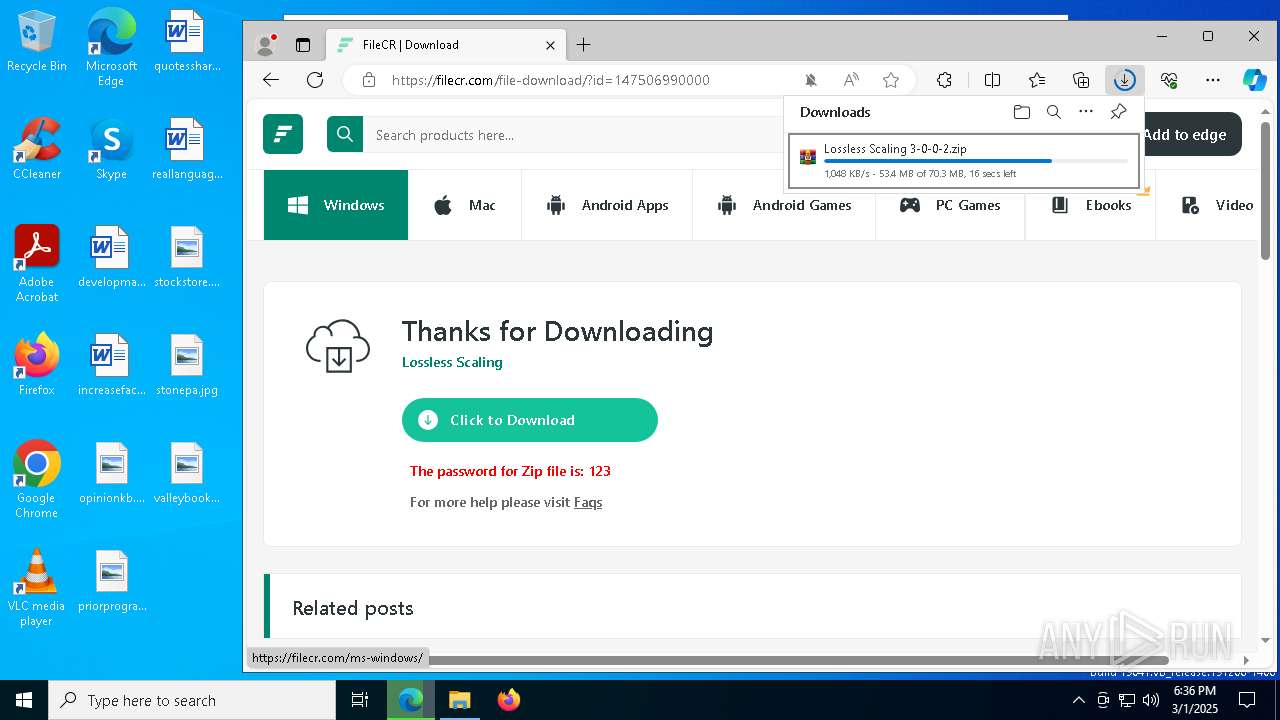Open Collections toolbar icon
Image resolution: width=1280 pixels, height=720 pixels.
tap(1081, 80)
